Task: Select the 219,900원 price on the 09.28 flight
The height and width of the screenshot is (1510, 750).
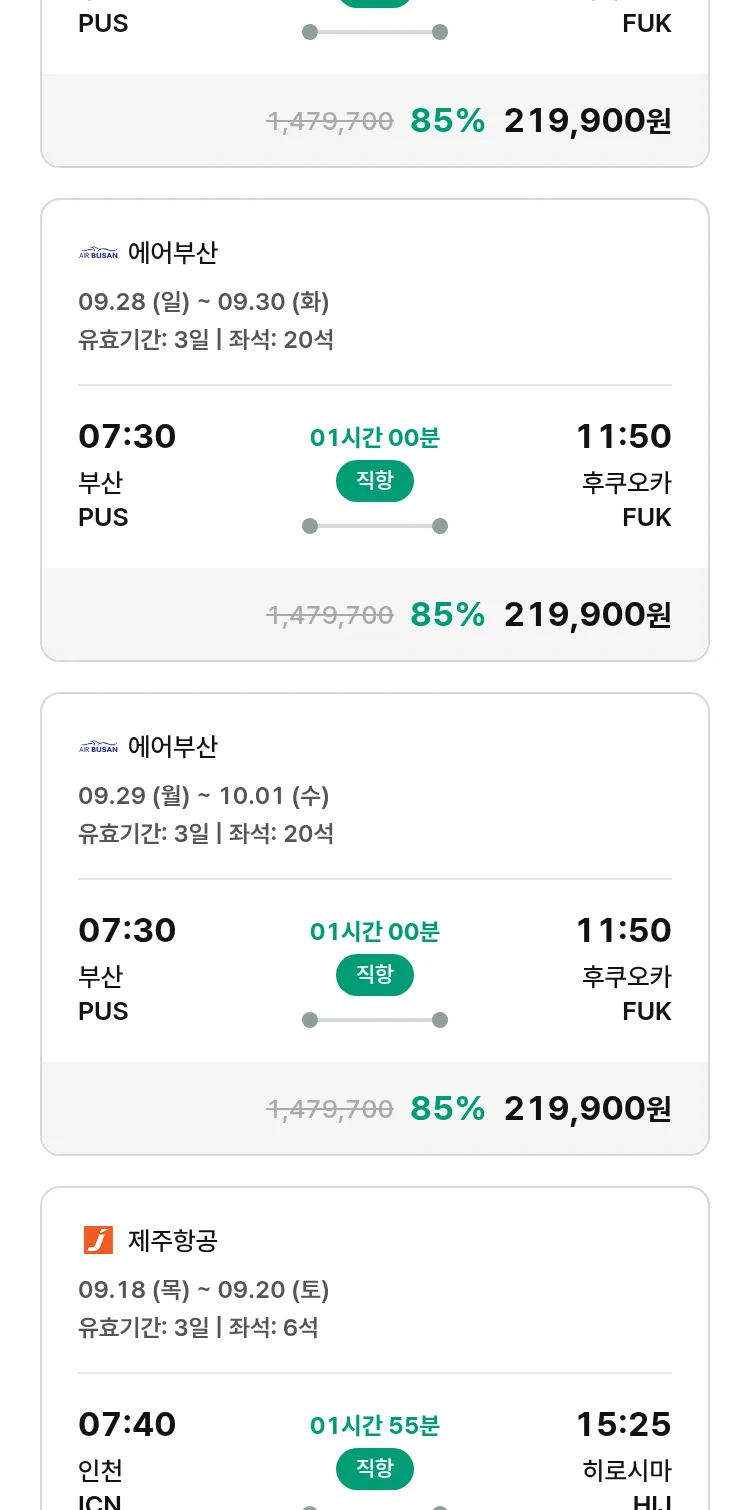Action: click(587, 615)
